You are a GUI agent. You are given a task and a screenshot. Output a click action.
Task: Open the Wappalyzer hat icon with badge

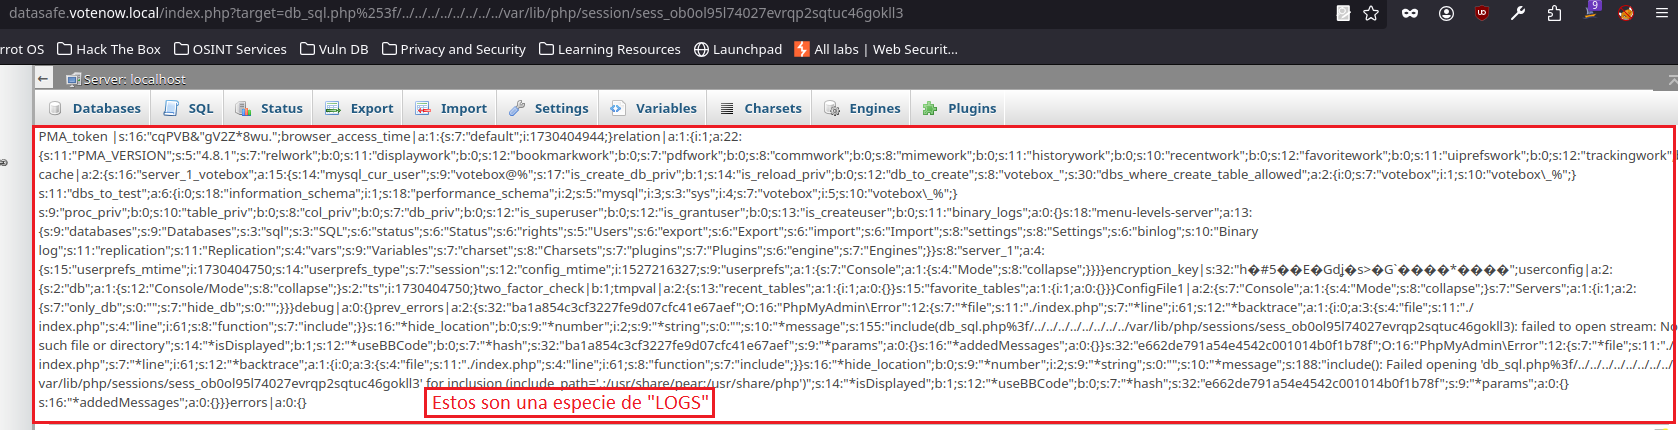coord(1591,11)
